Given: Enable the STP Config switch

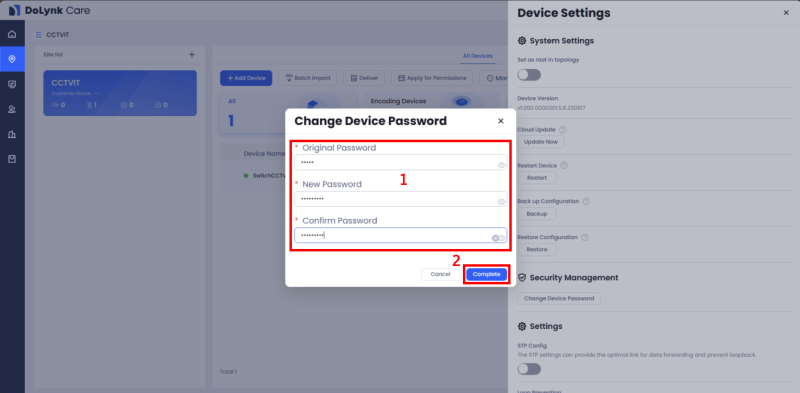Looking at the screenshot, I should tap(529, 369).
